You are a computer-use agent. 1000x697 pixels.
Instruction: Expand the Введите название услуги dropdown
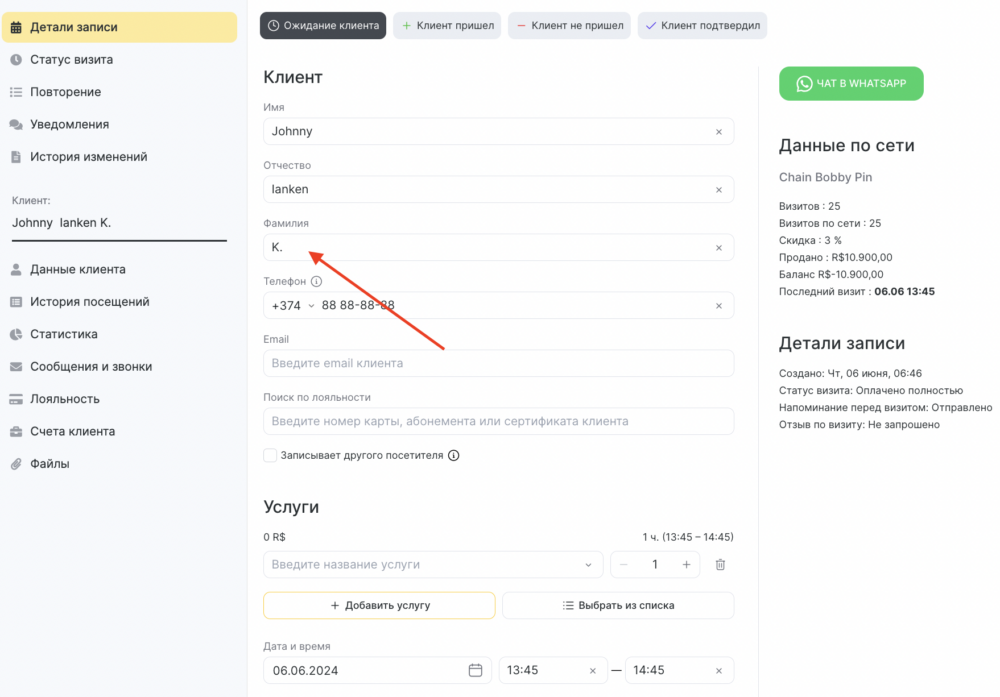(588, 565)
